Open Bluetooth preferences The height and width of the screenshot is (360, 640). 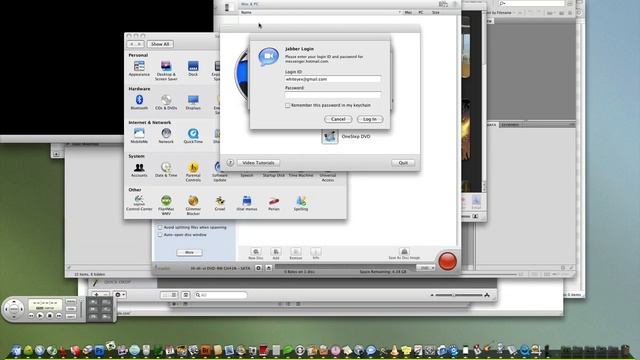139,102
